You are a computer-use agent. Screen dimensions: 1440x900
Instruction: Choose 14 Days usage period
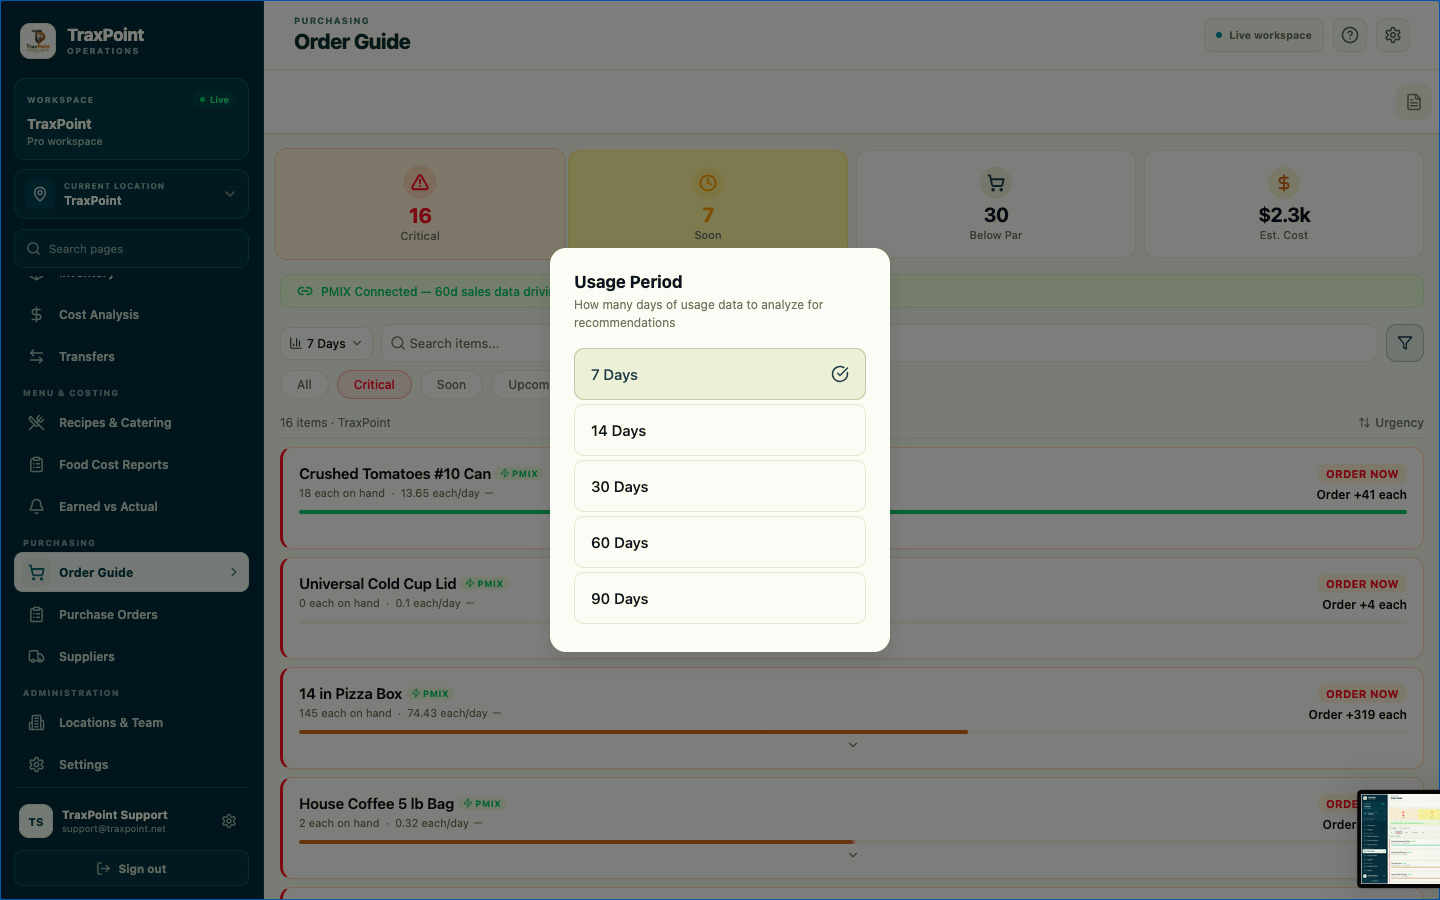[x=720, y=430]
